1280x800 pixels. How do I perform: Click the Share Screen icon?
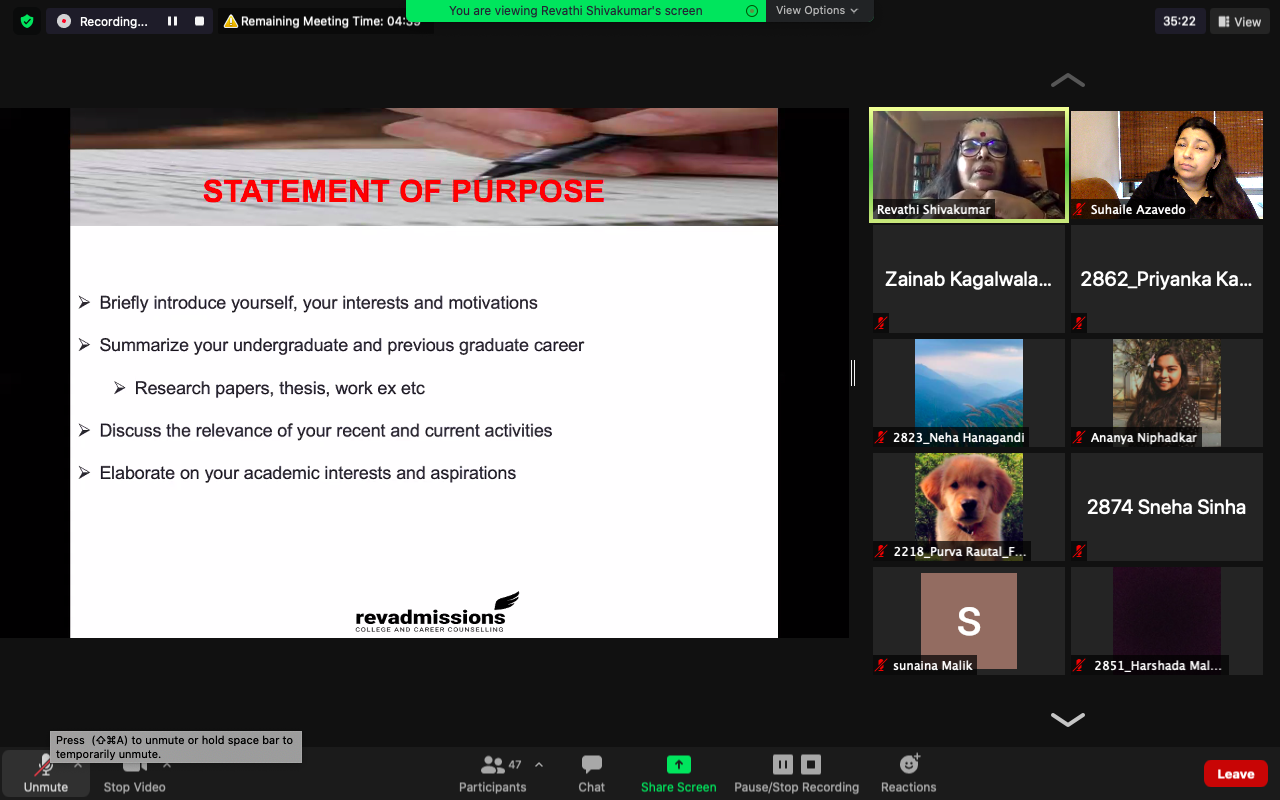pos(678,763)
